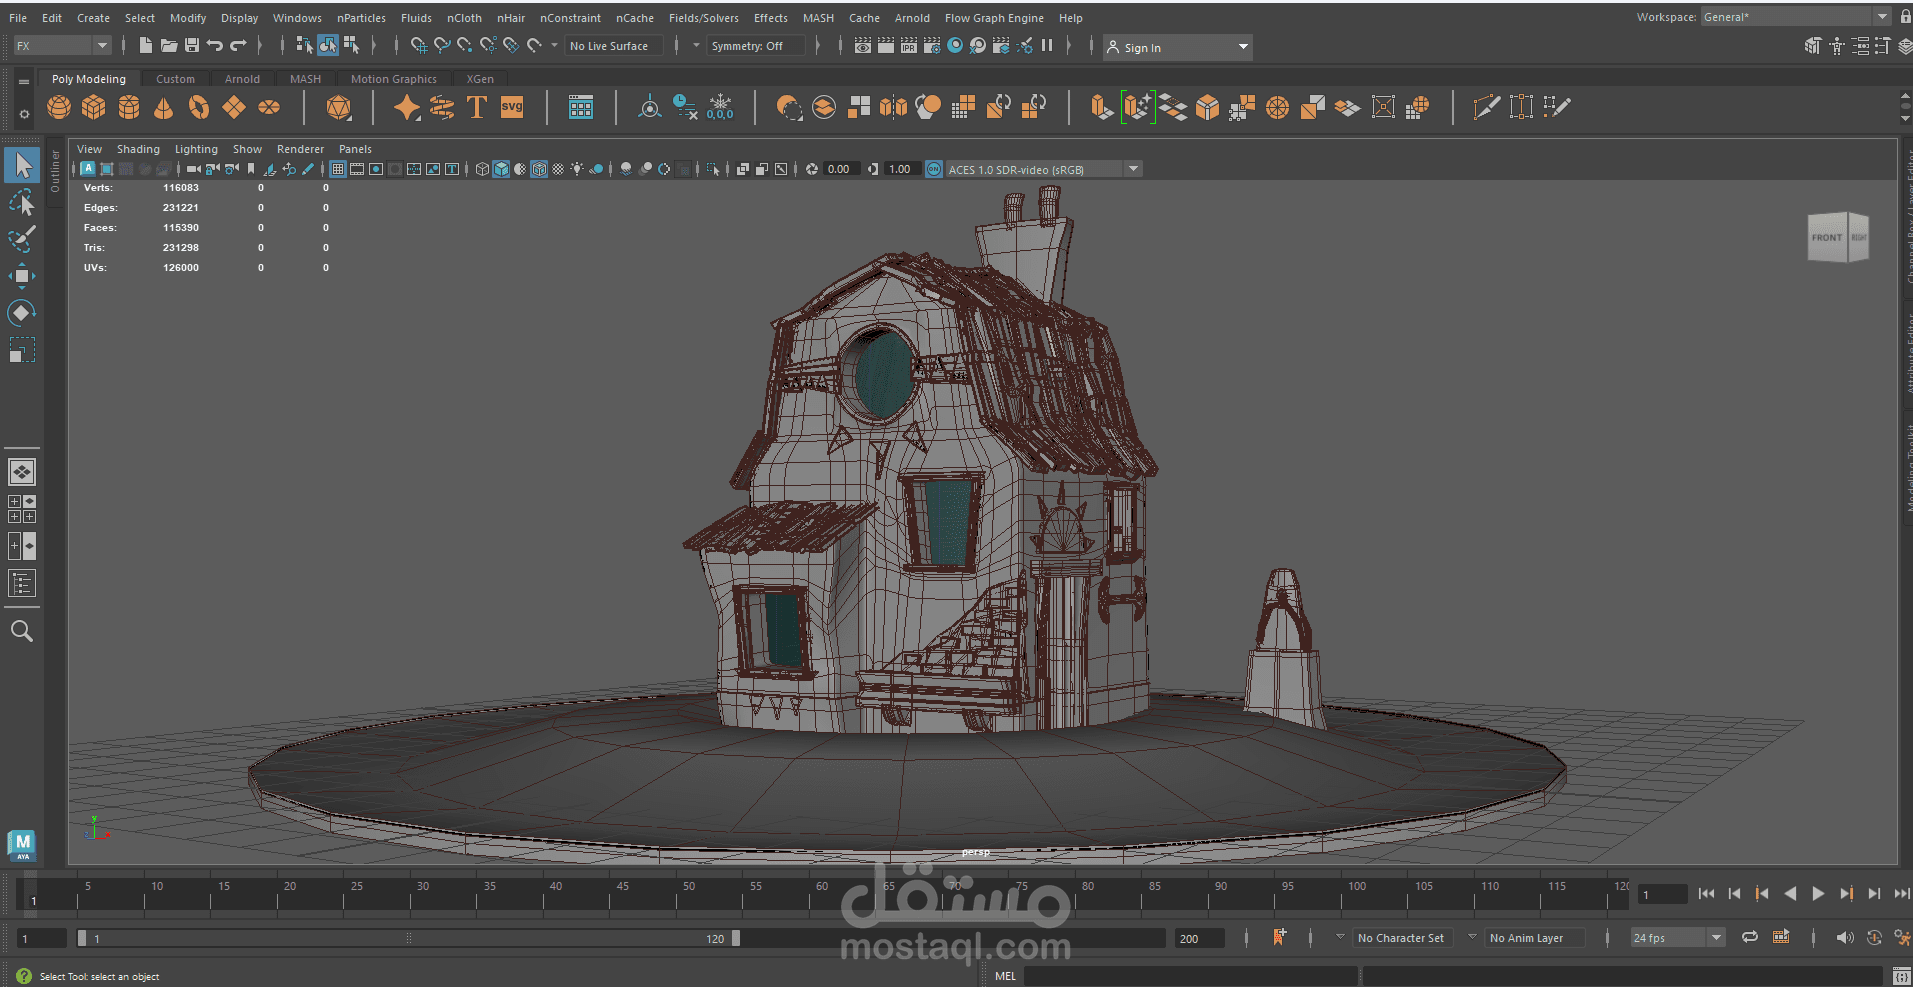Create a polygon cube from the shelf
This screenshot has height=987, width=1913.
pos(93,107)
